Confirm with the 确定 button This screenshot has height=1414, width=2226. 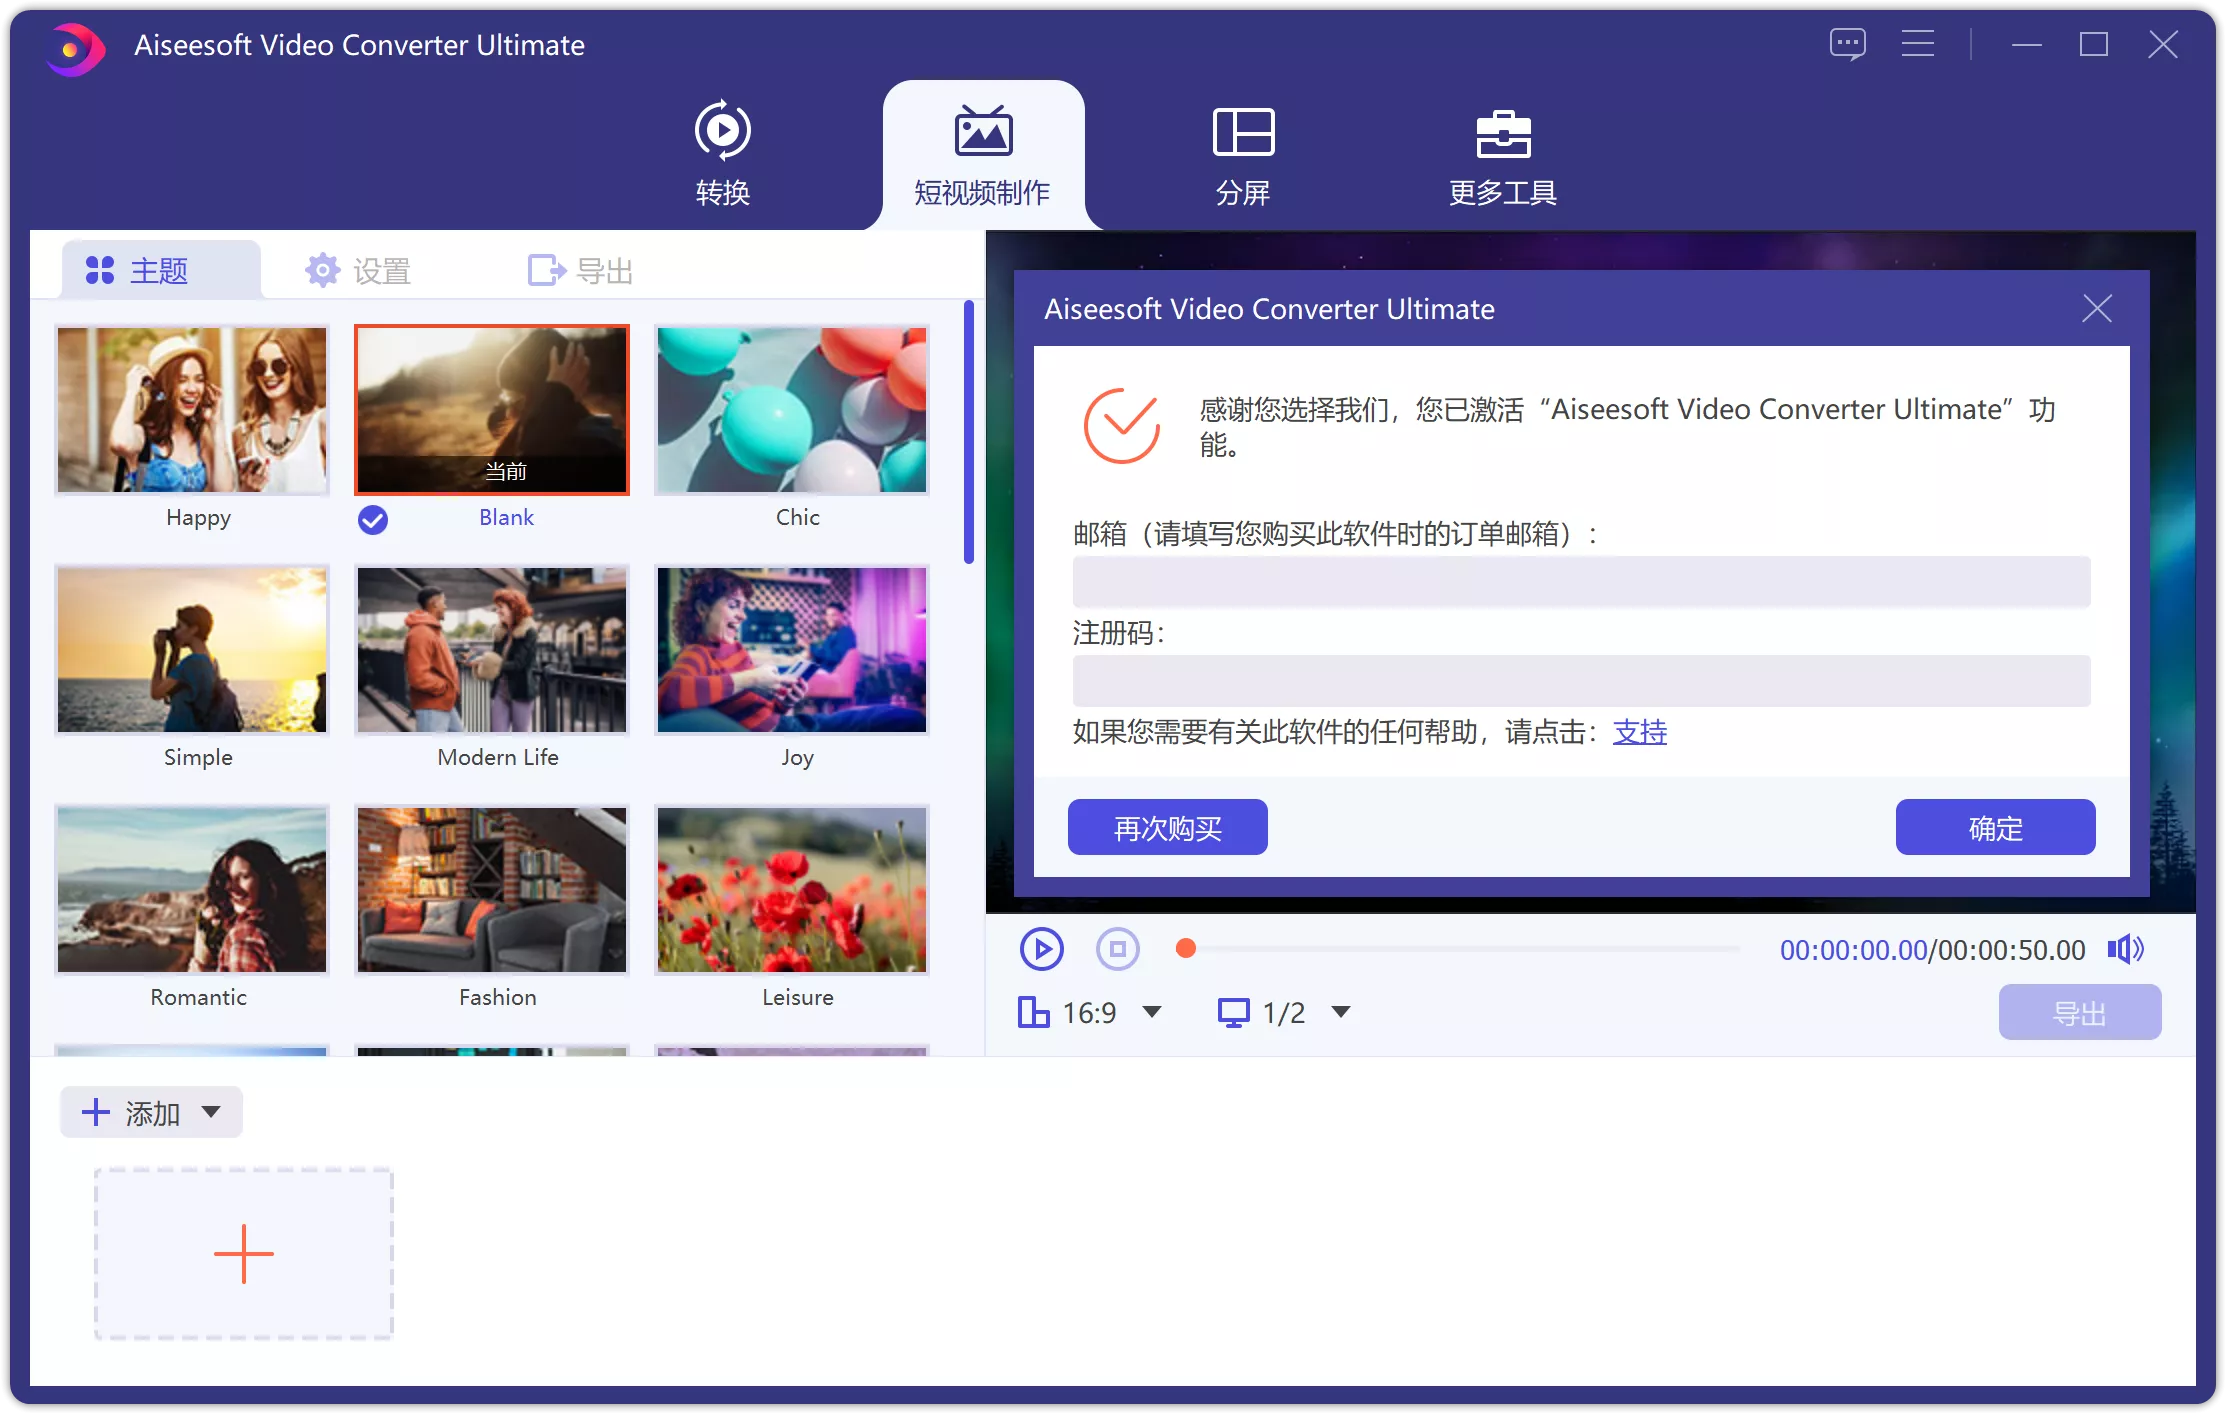coord(1995,827)
